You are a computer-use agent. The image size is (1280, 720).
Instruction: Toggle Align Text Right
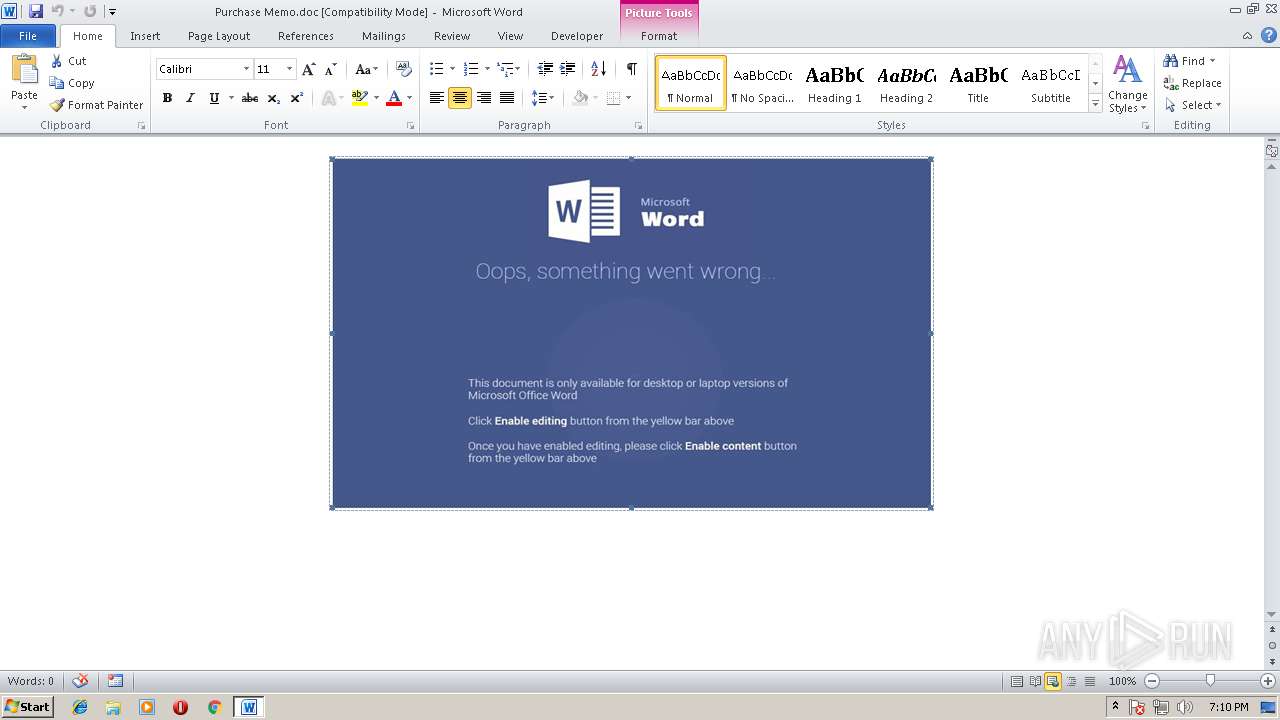click(x=484, y=98)
